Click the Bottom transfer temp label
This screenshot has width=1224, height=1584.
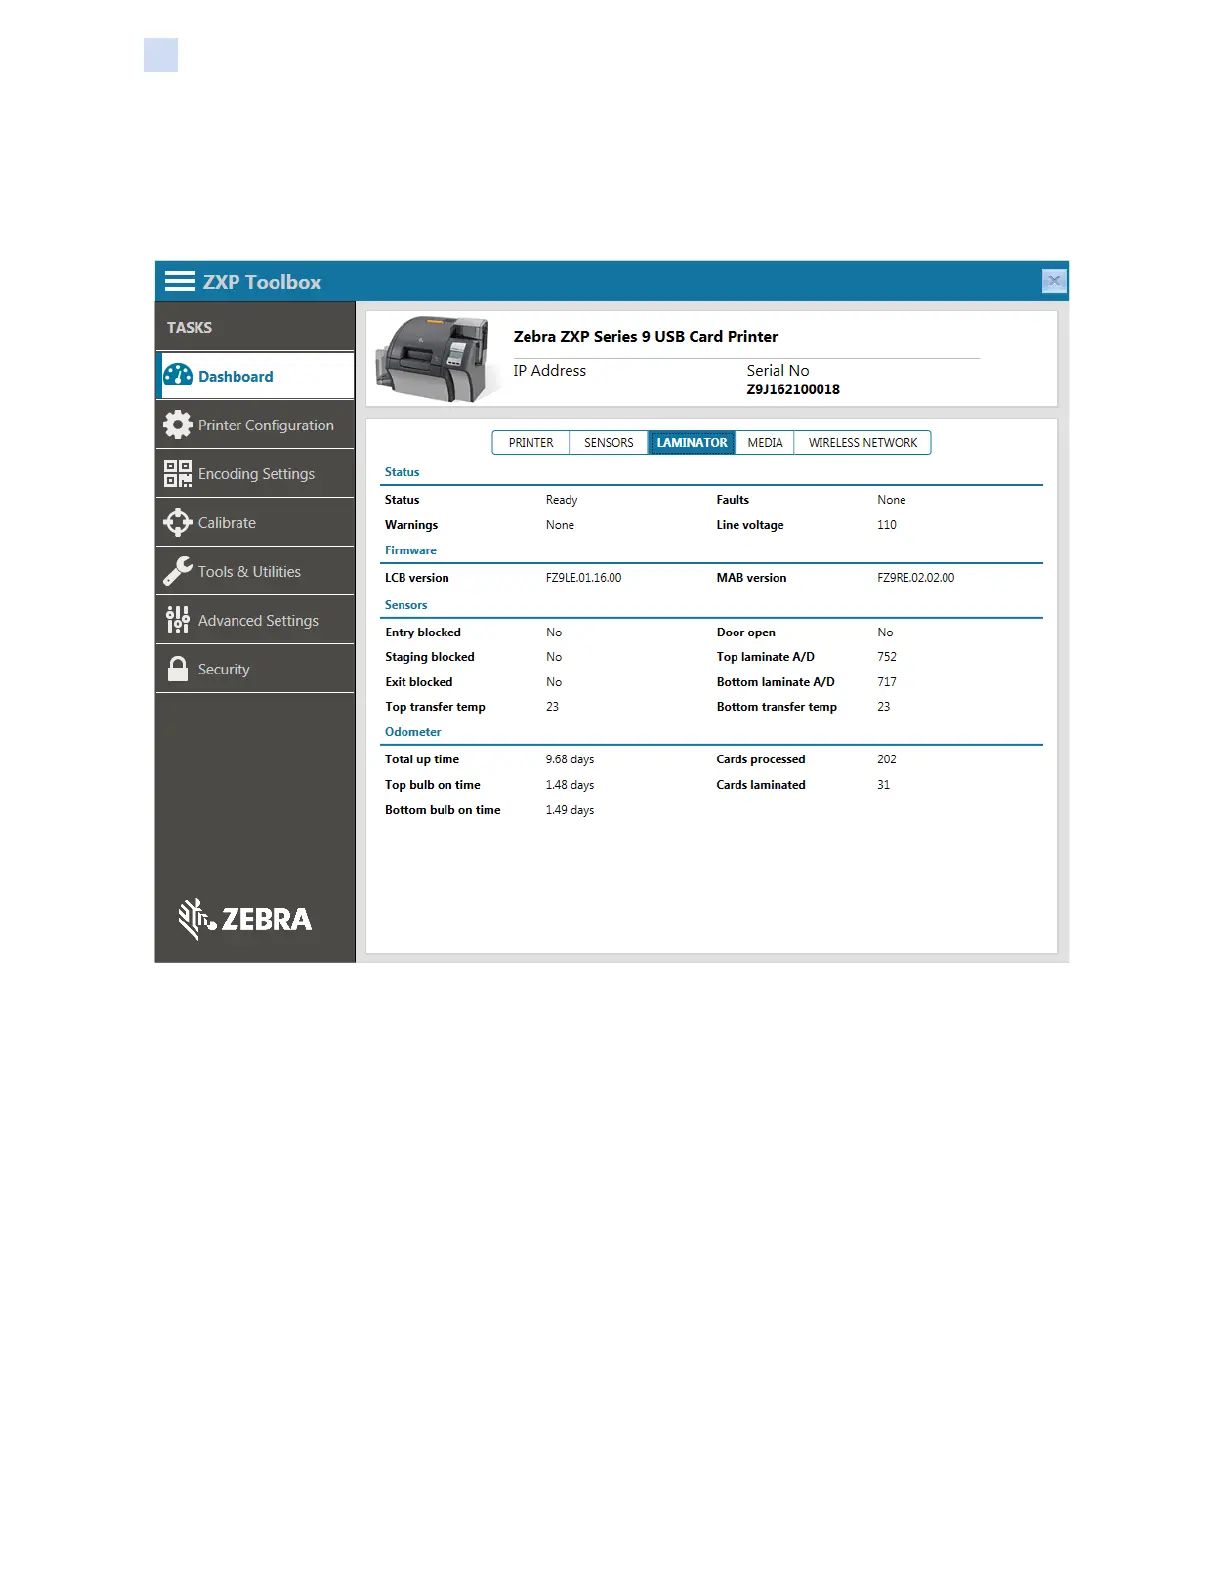[777, 707]
